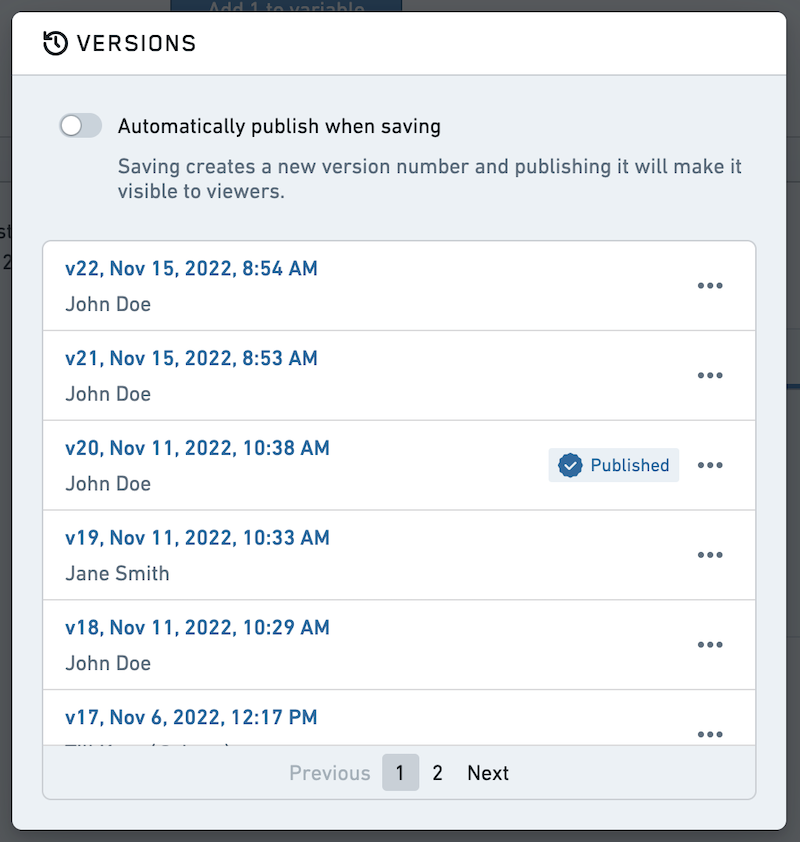Enable automatically publish when saving toggle

point(81,126)
